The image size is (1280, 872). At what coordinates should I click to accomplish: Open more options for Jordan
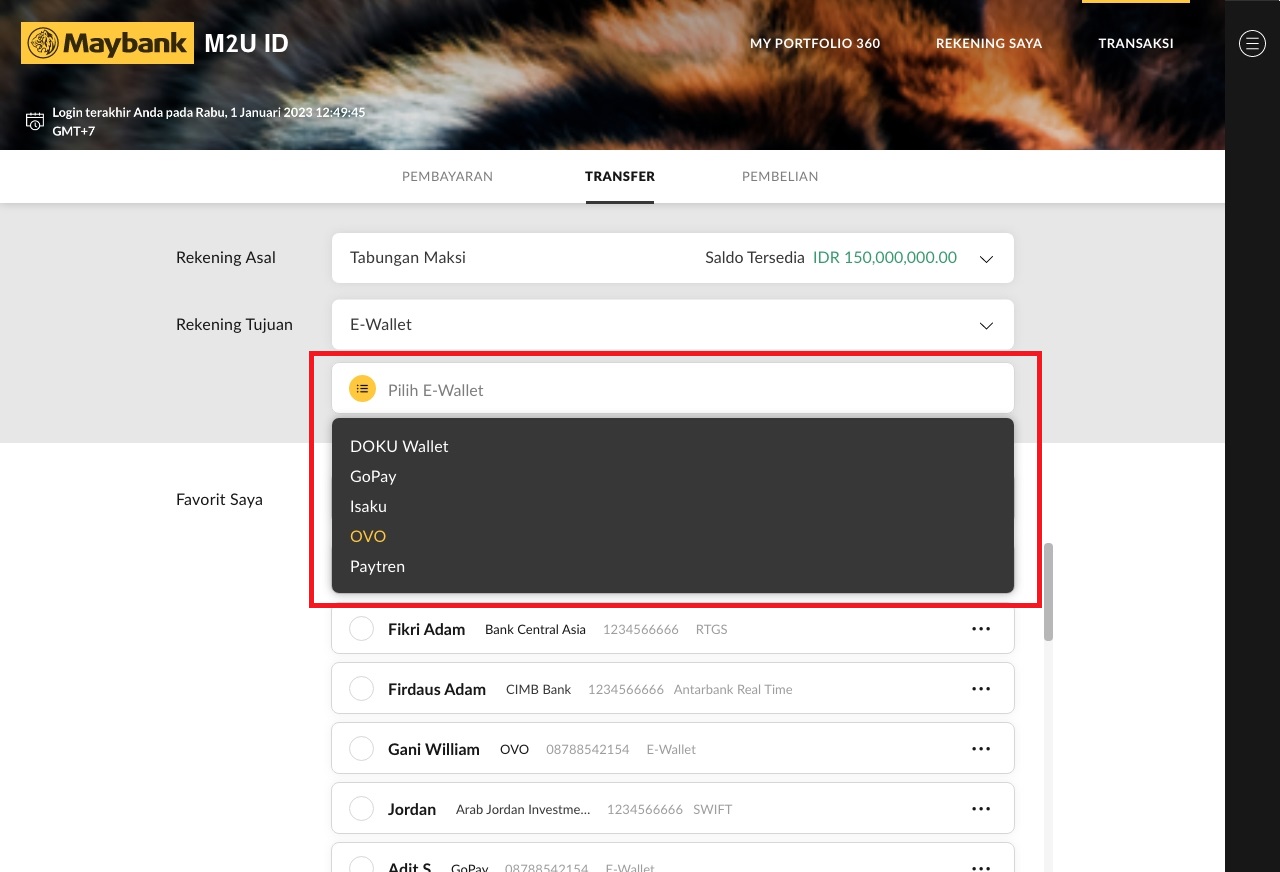pos(980,809)
